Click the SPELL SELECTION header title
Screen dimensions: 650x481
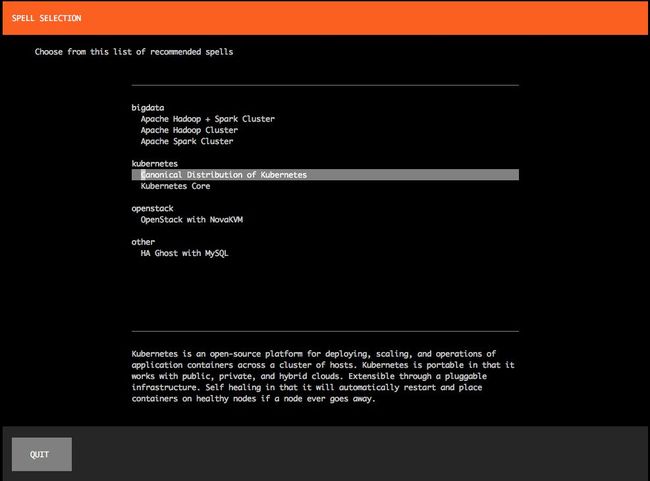(x=46, y=18)
